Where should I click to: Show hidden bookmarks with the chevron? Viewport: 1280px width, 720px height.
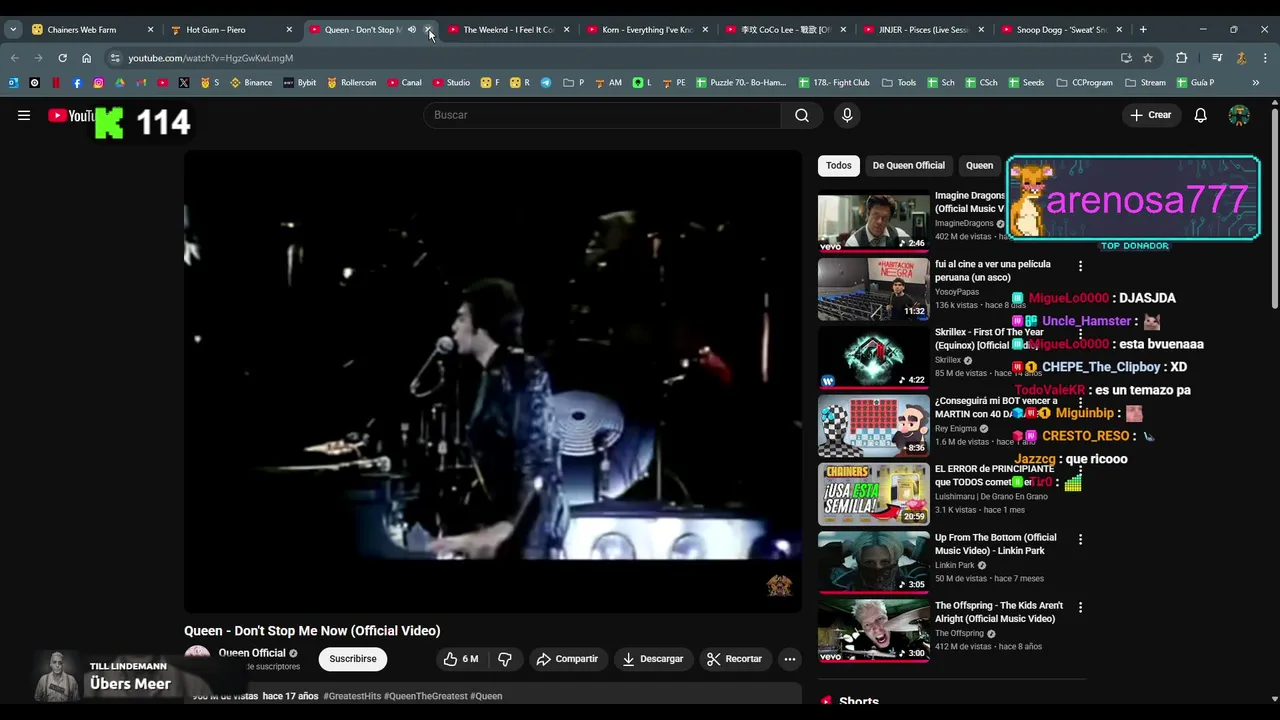coord(1255,83)
